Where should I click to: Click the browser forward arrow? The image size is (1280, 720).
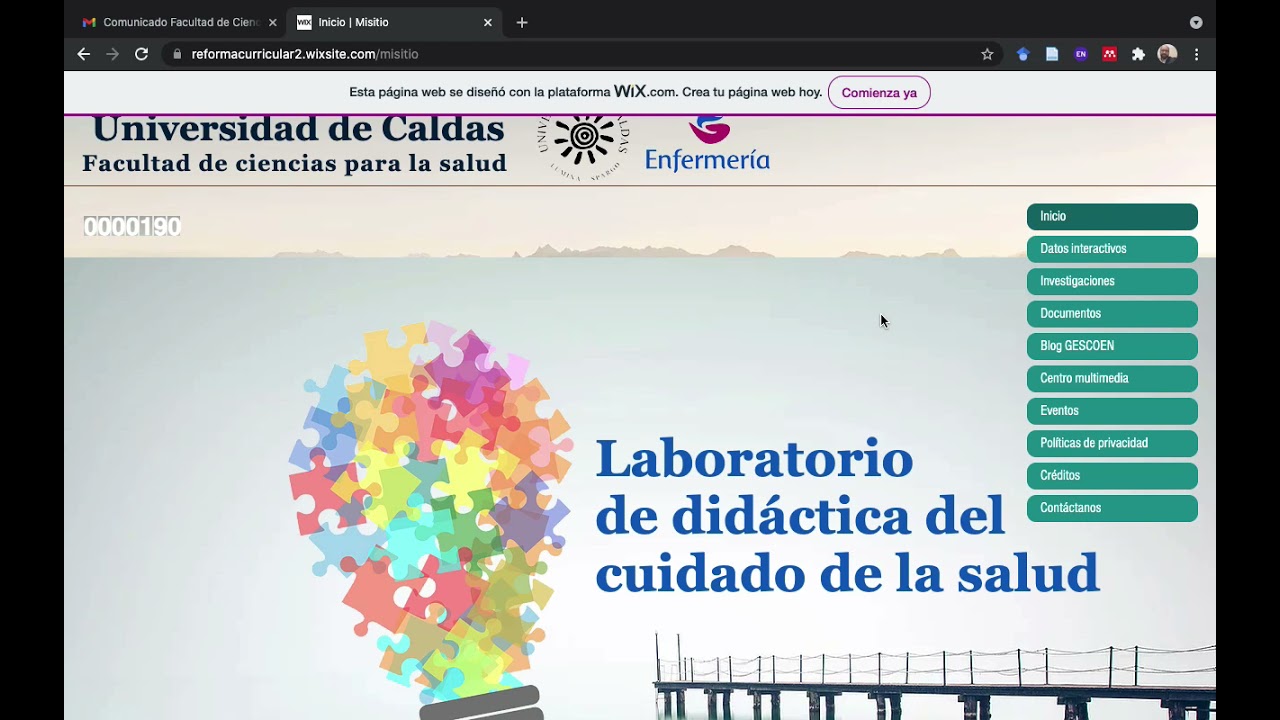pos(112,54)
